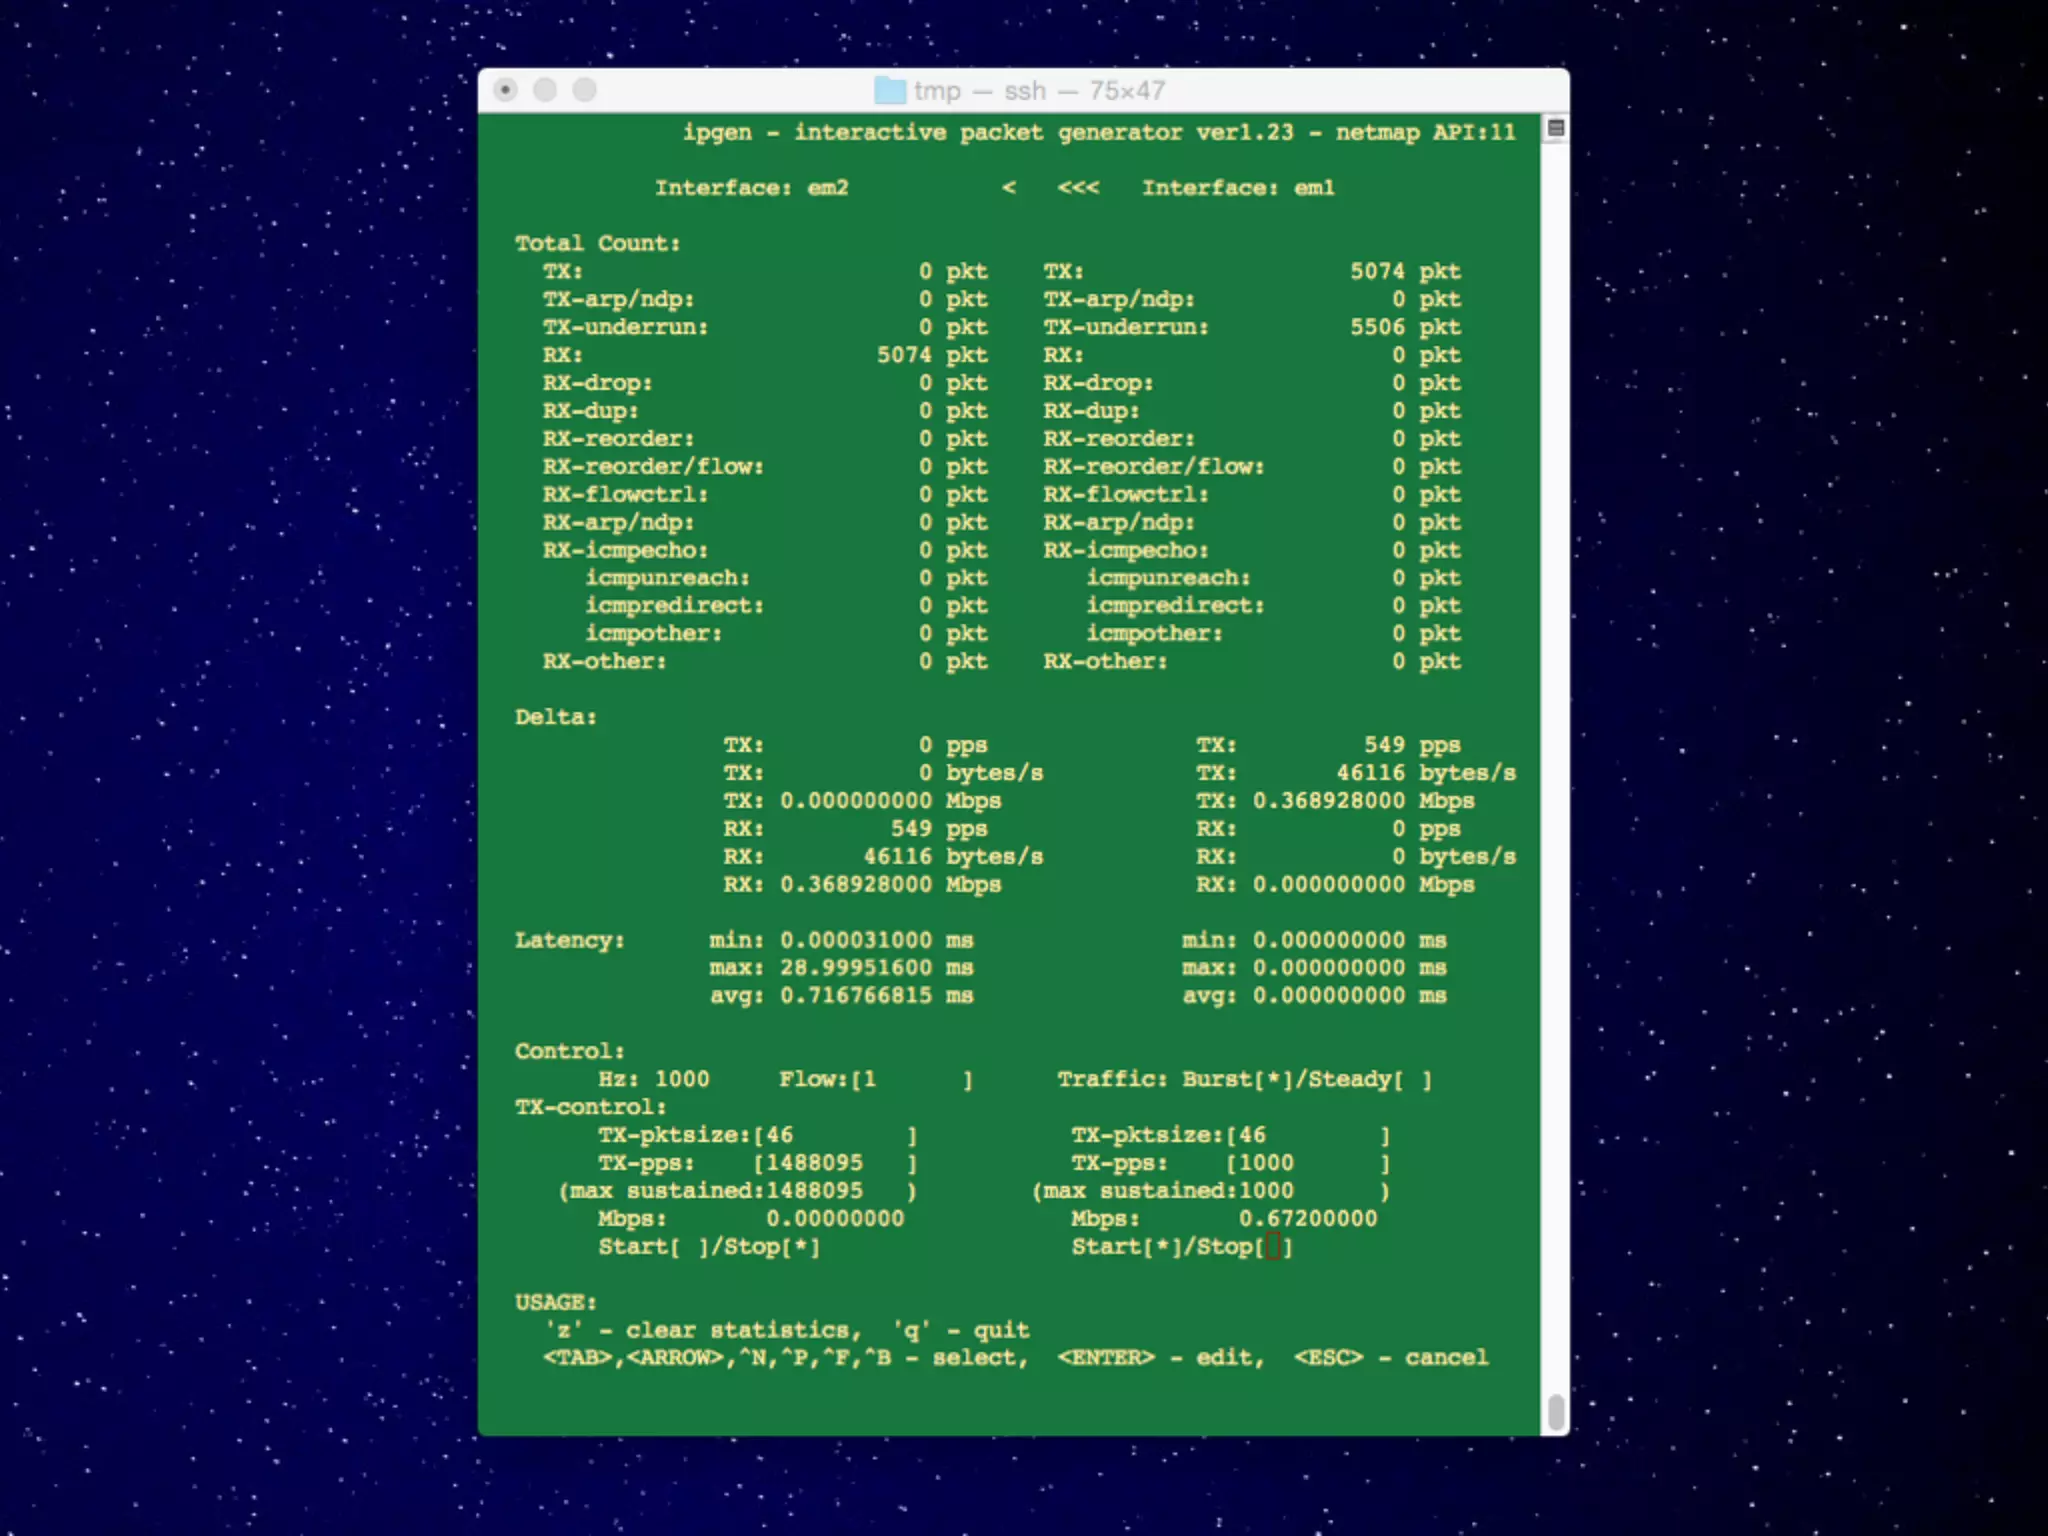Select the Steady traffic mode checkbox
The image size is (2048, 1536).
tap(1413, 1080)
